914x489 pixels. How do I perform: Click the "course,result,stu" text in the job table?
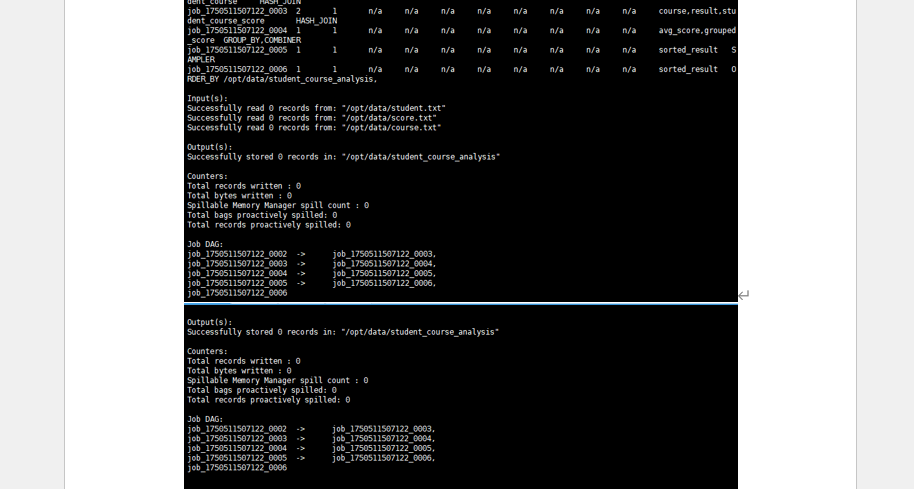(x=697, y=11)
